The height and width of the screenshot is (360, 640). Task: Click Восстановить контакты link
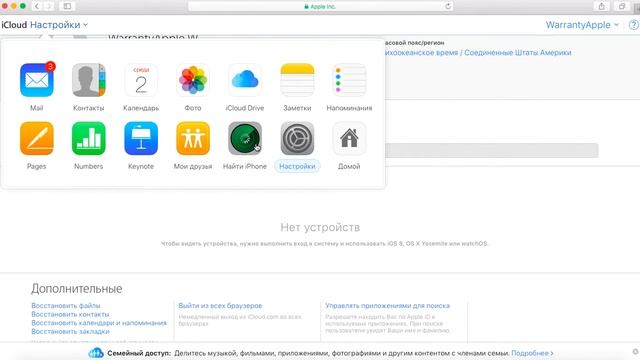[70, 314]
